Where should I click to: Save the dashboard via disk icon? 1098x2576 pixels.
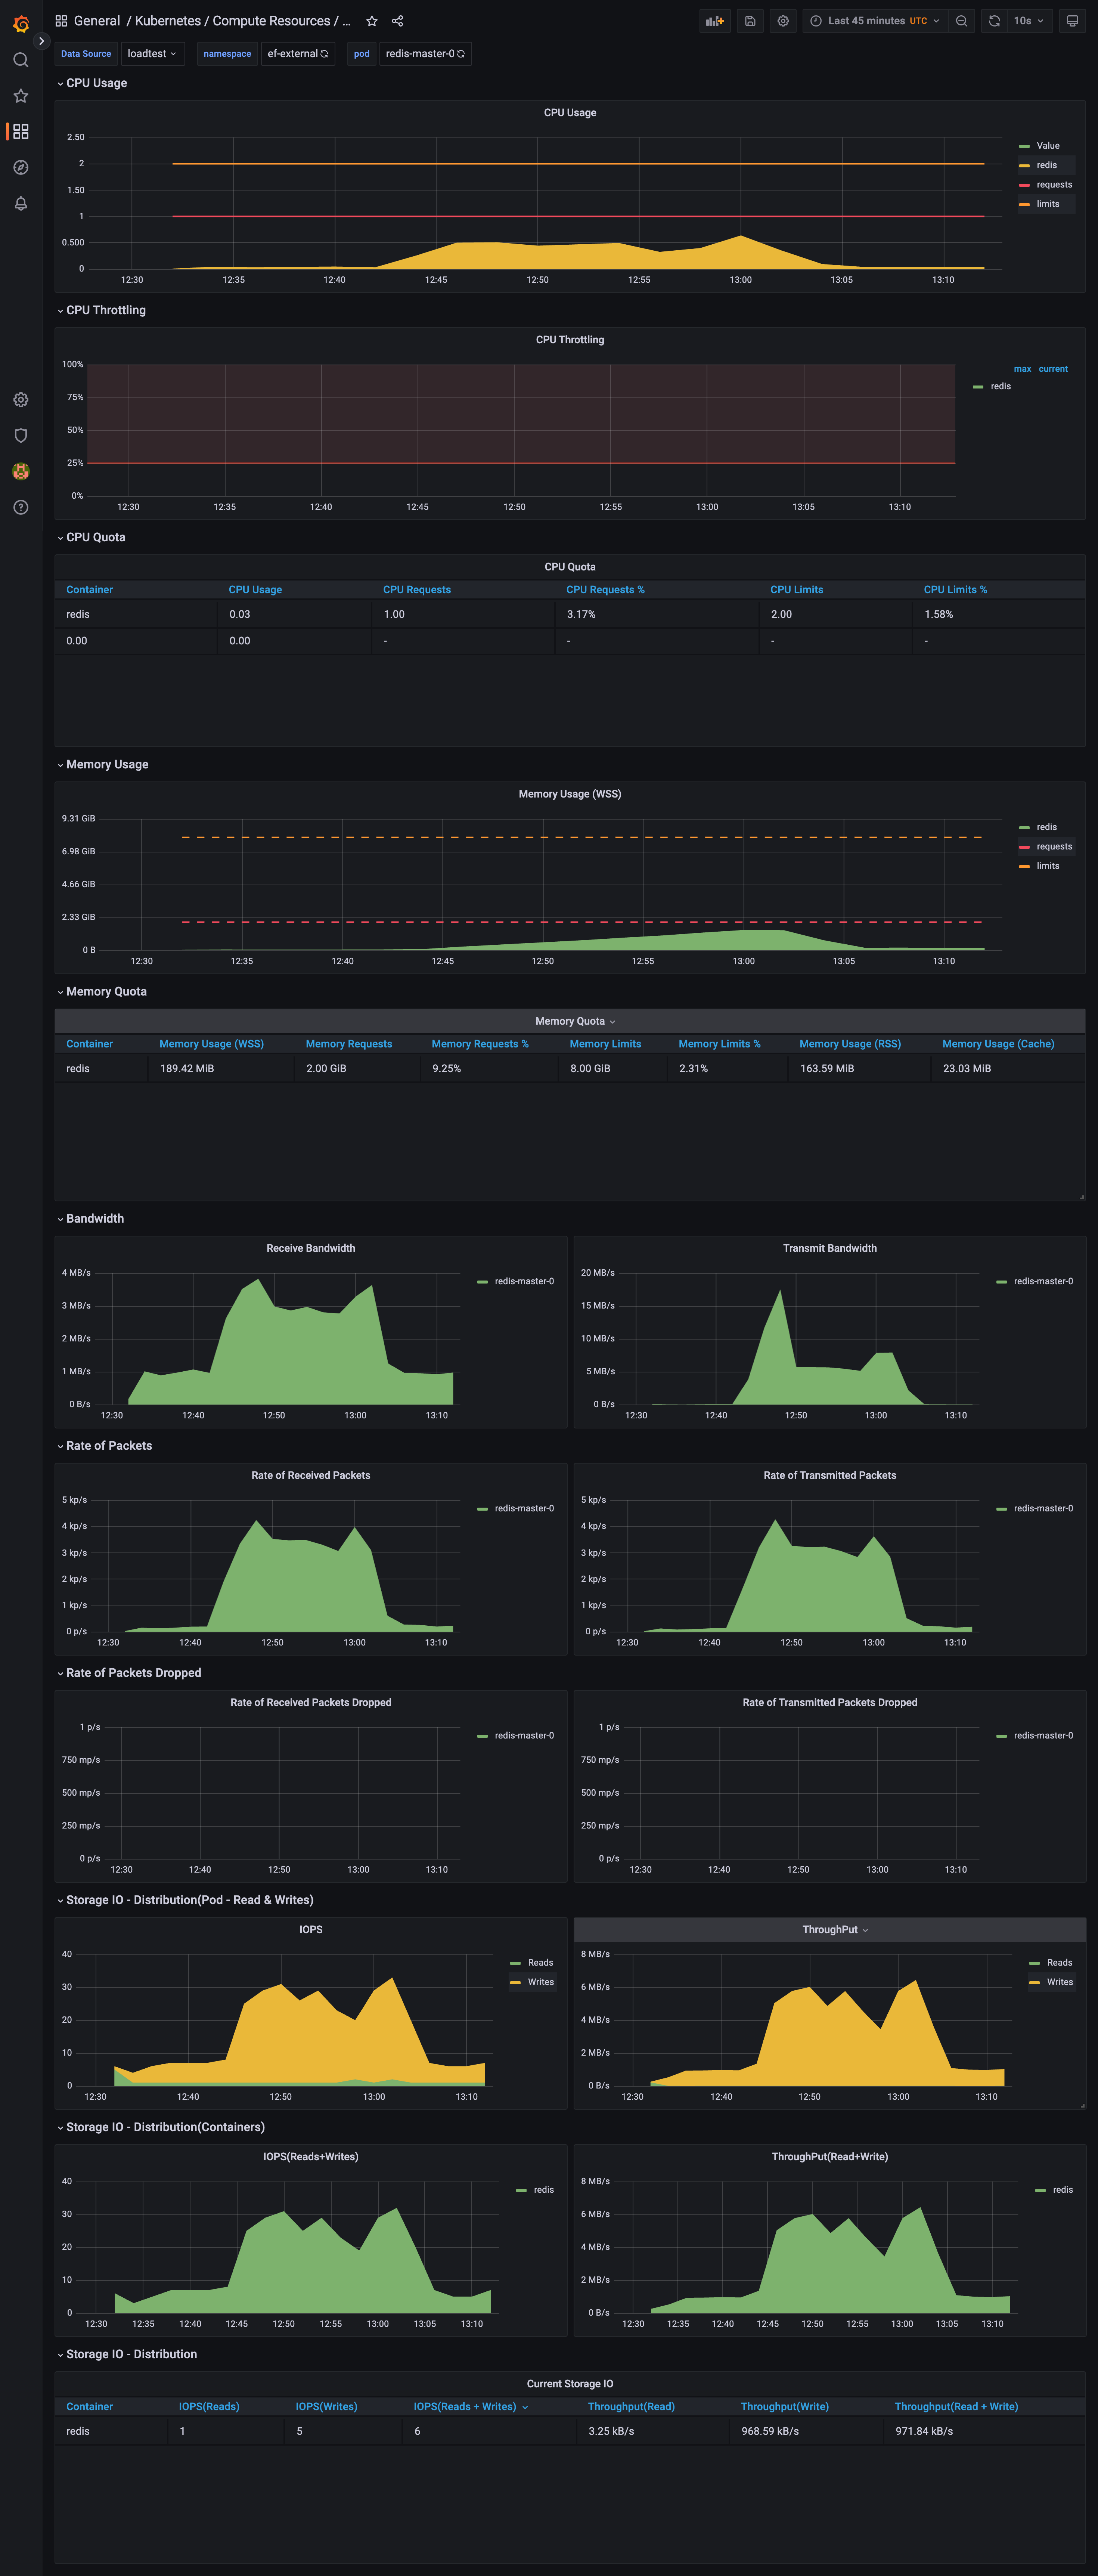coord(750,20)
